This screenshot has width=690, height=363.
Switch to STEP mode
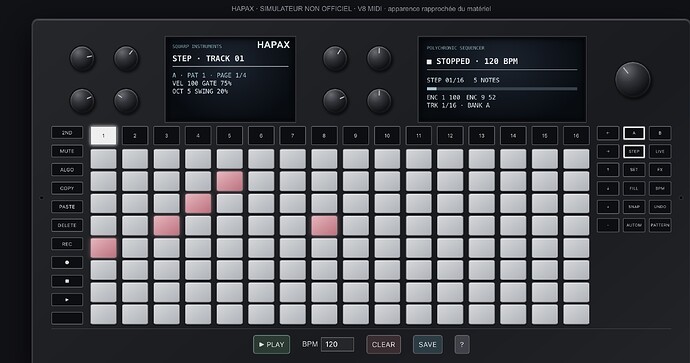pos(634,151)
